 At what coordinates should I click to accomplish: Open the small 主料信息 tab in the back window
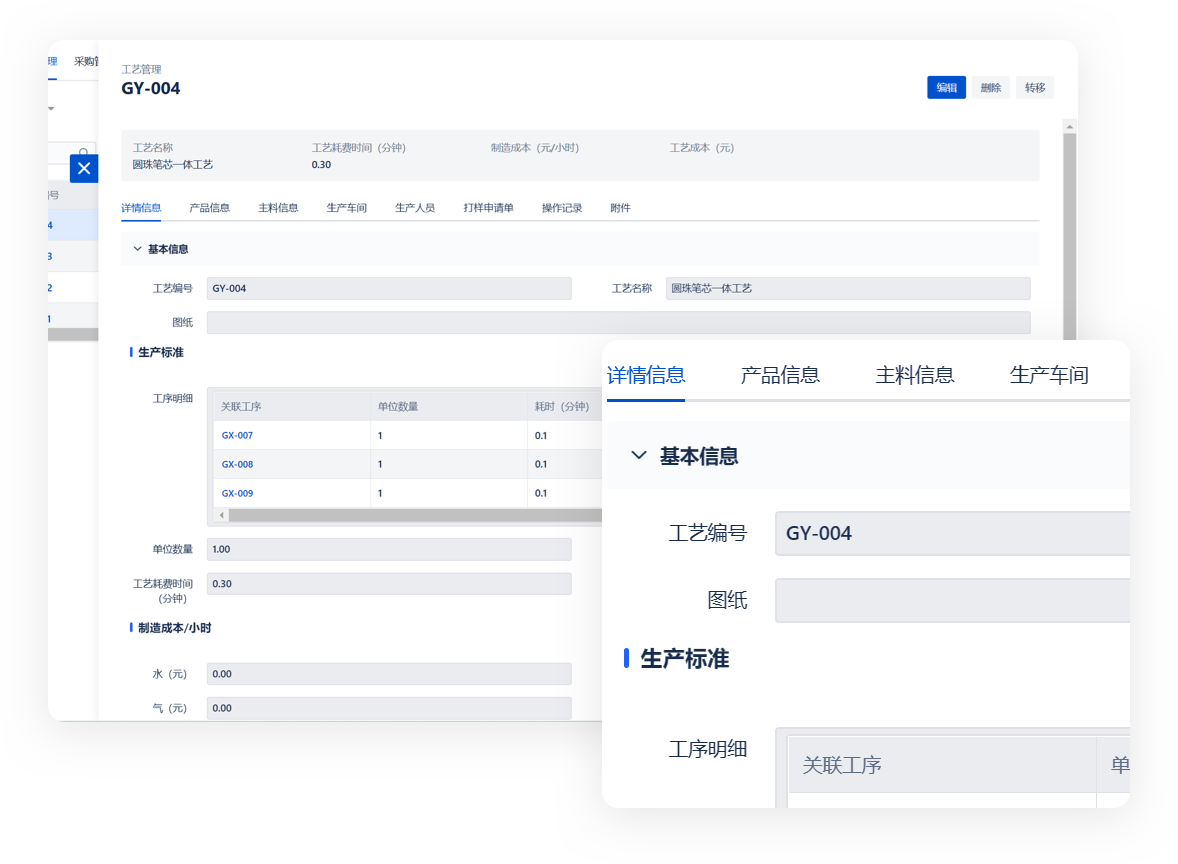[278, 208]
